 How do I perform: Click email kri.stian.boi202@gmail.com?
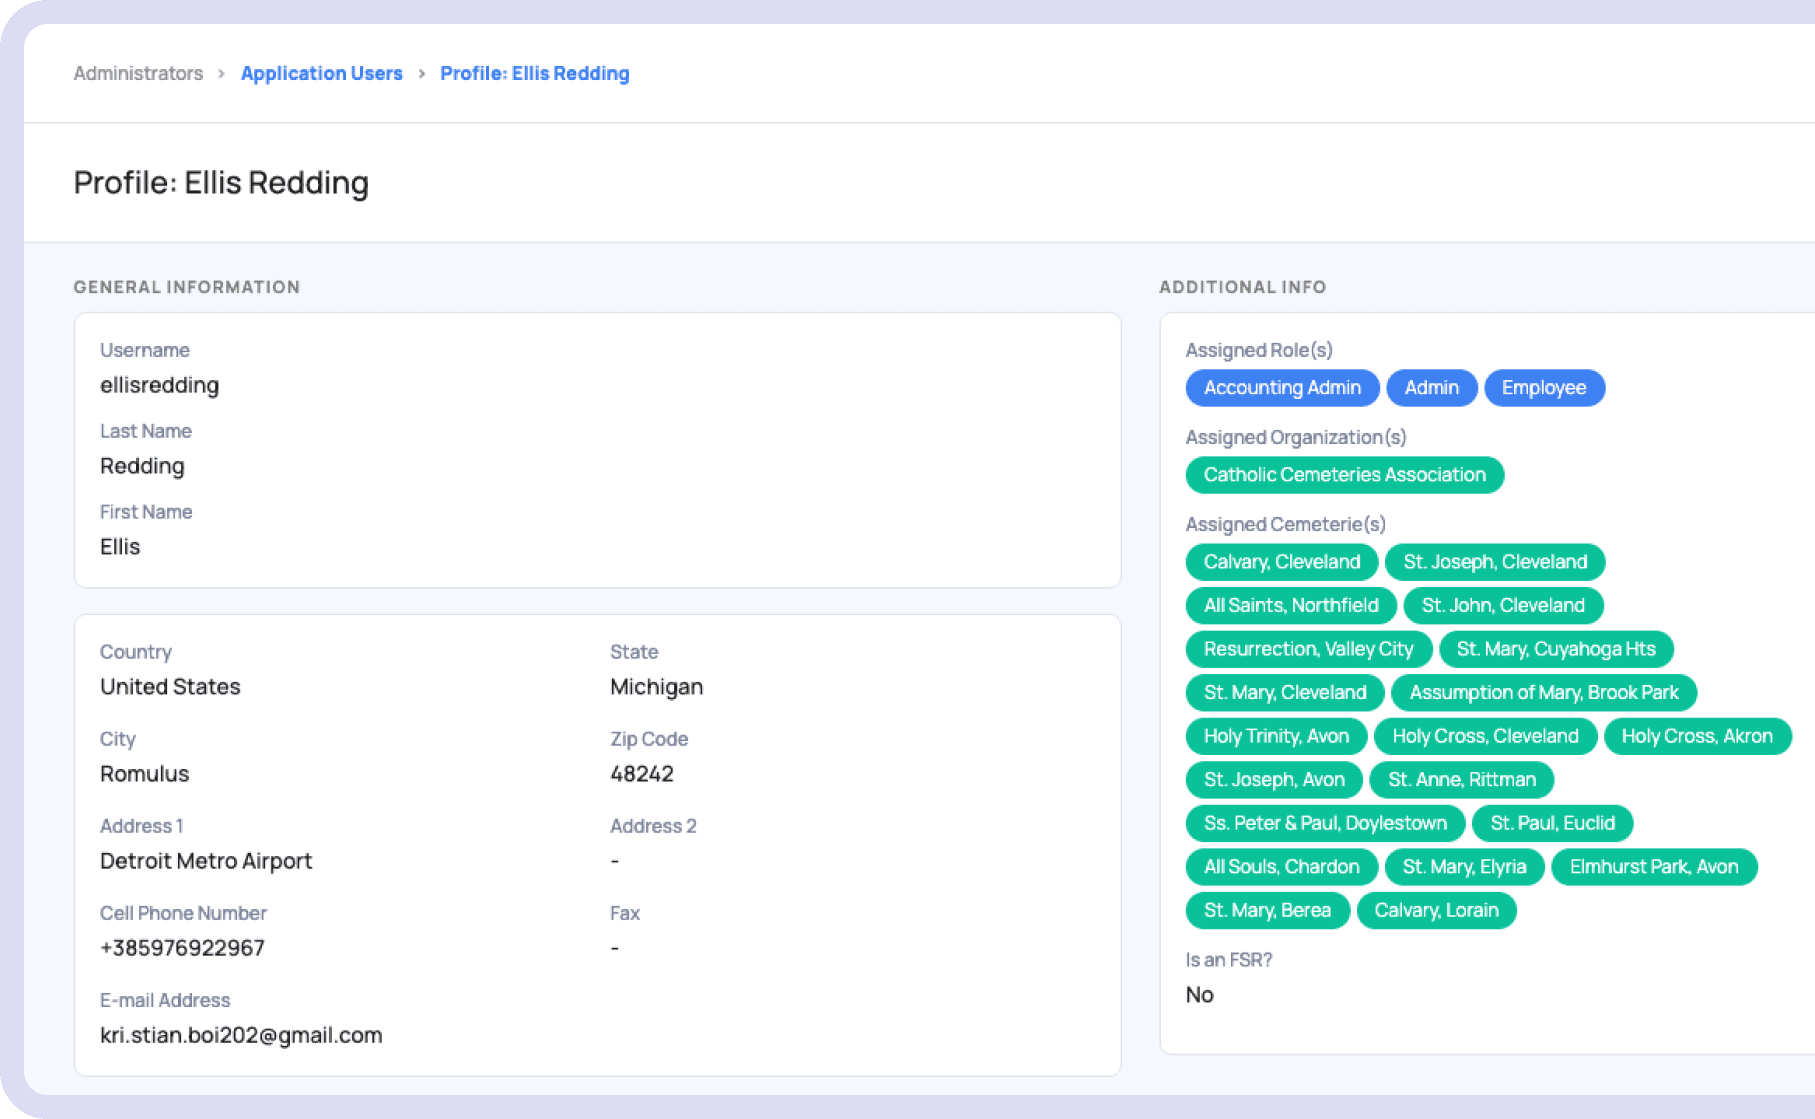click(x=241, y=1035)
